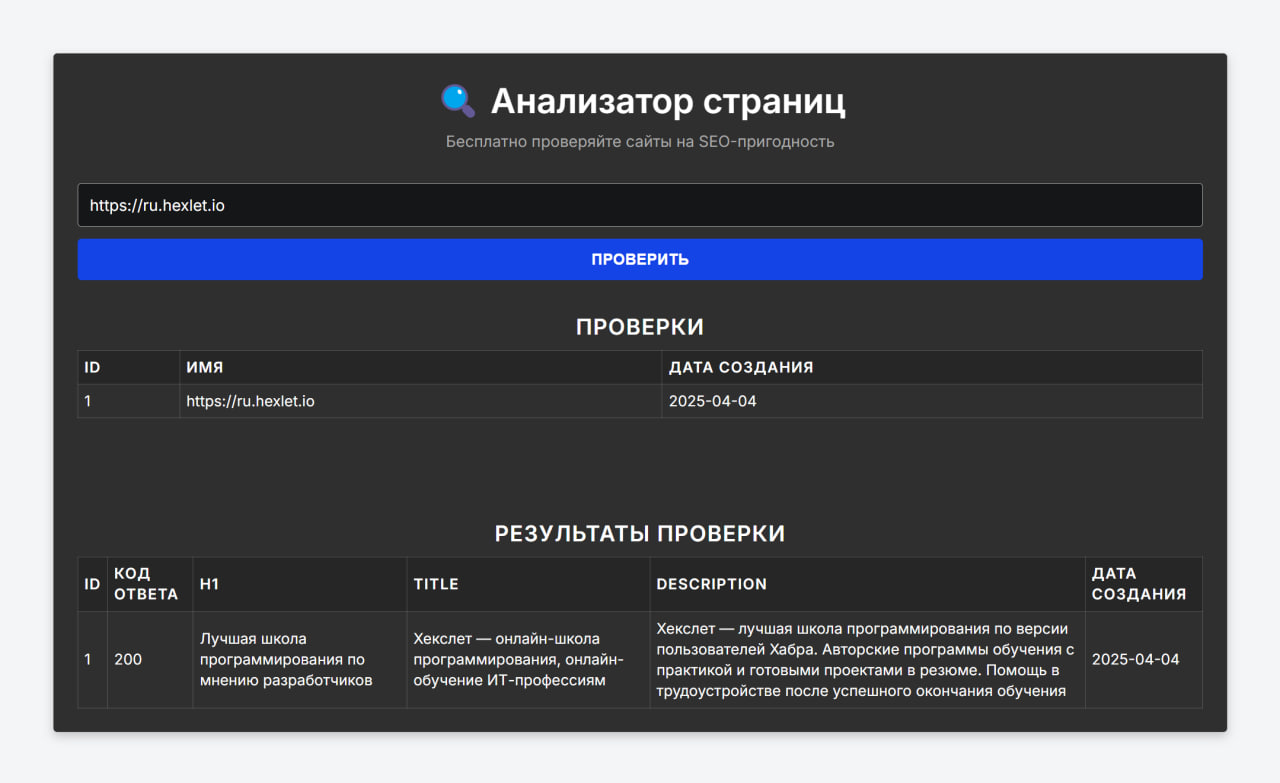Open the https://ru.hexlet.io entry in the ПРОВЕРКИ table
1280x783 pixels.
pyautogui.click(x=250, y=401)
